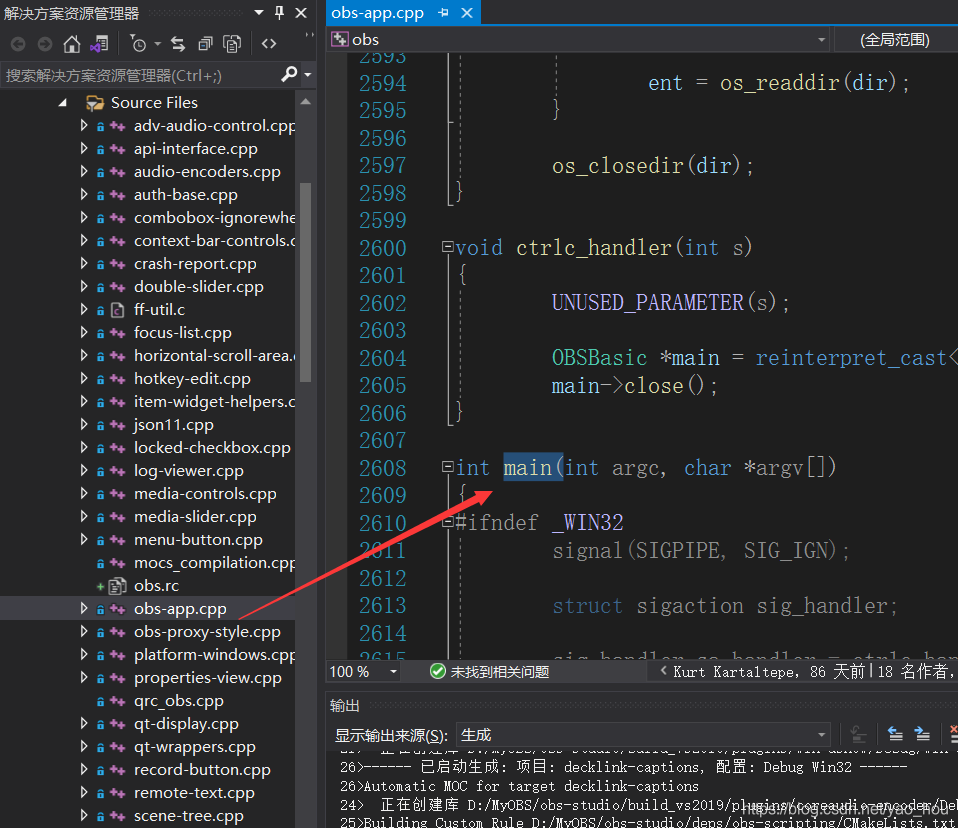
Task: Collapse the ctrlc_handler function block
Action: pos(447,247)
